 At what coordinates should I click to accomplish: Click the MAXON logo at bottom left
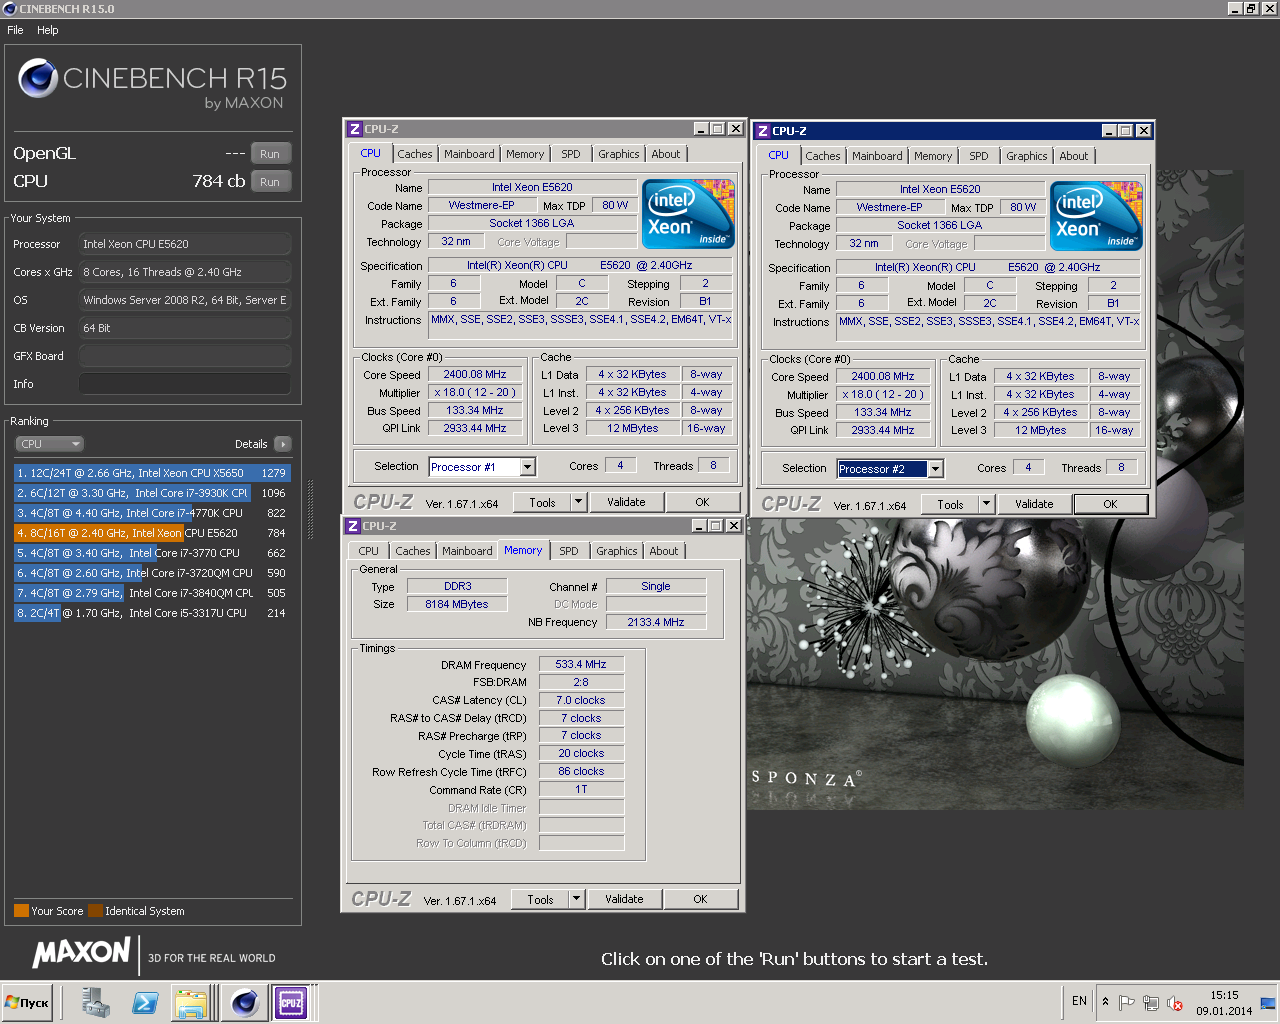coord(82,952)
